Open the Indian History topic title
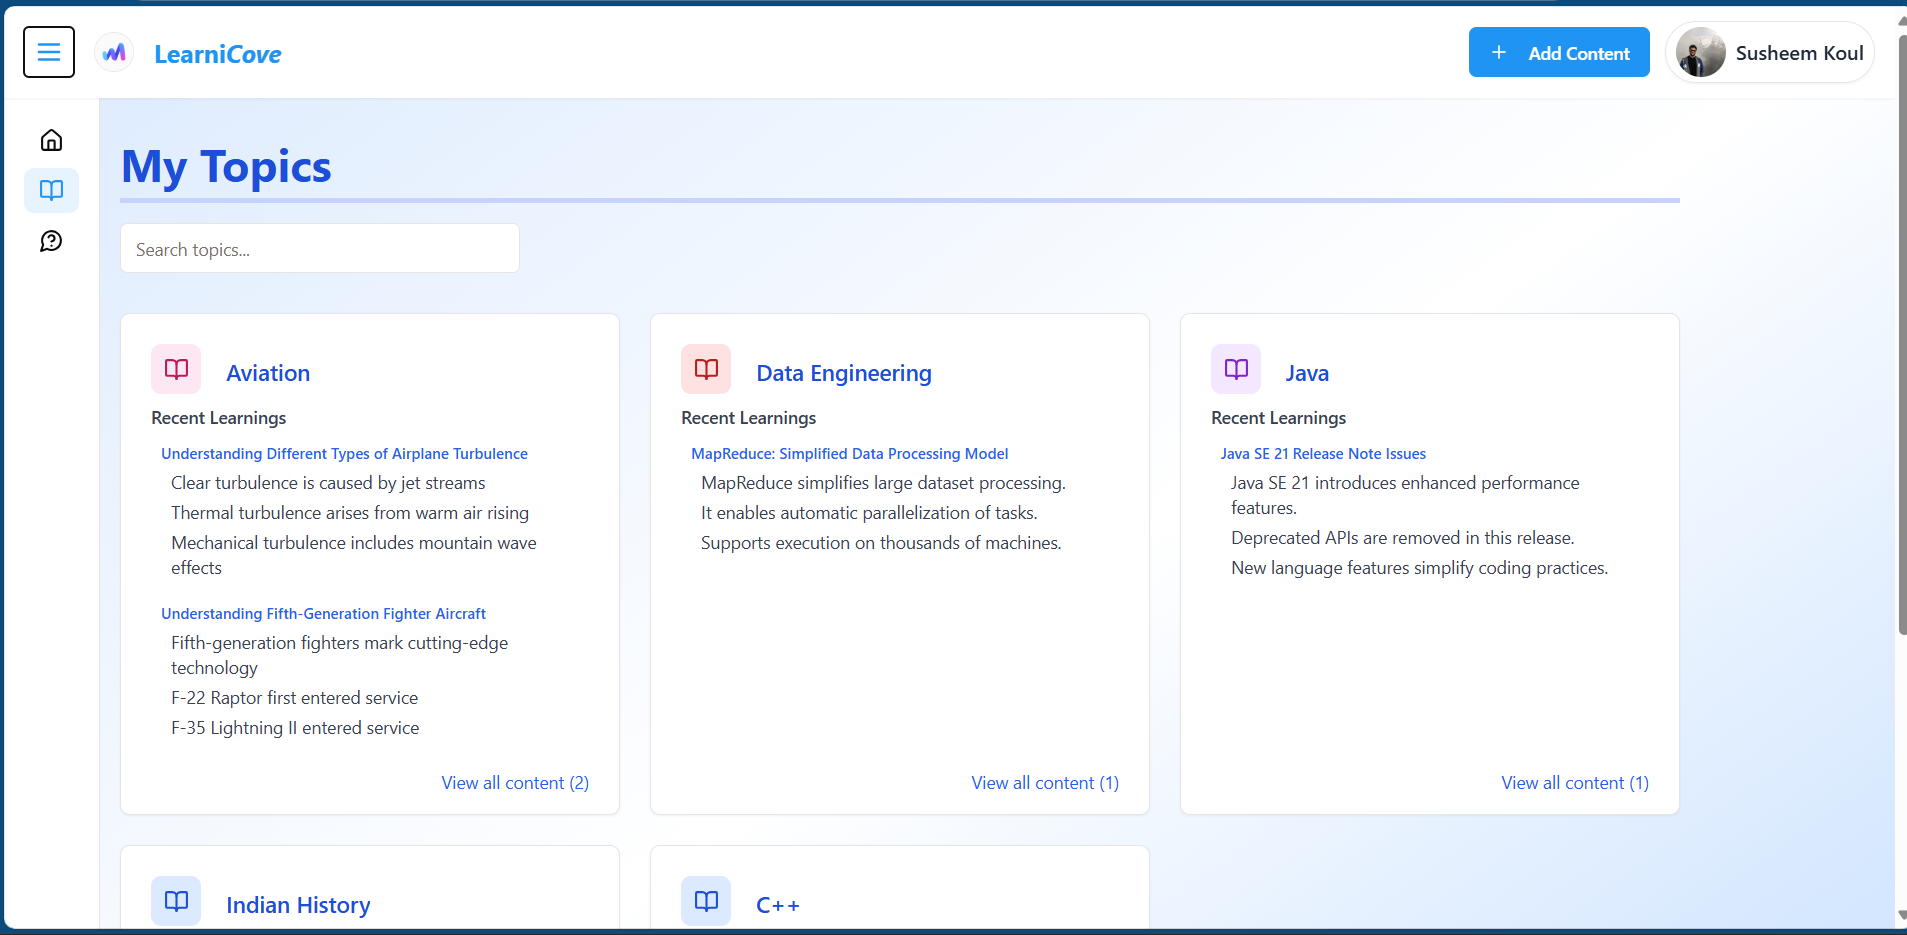The width and height of the screenshot is (1907, 935). tap(298, 905)
